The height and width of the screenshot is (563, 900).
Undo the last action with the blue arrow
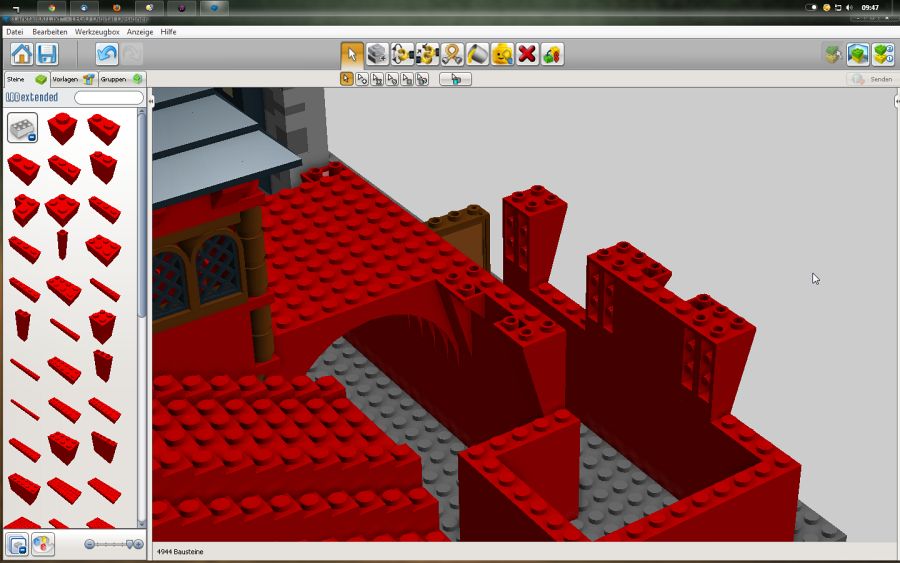click(x=107, y=54)
